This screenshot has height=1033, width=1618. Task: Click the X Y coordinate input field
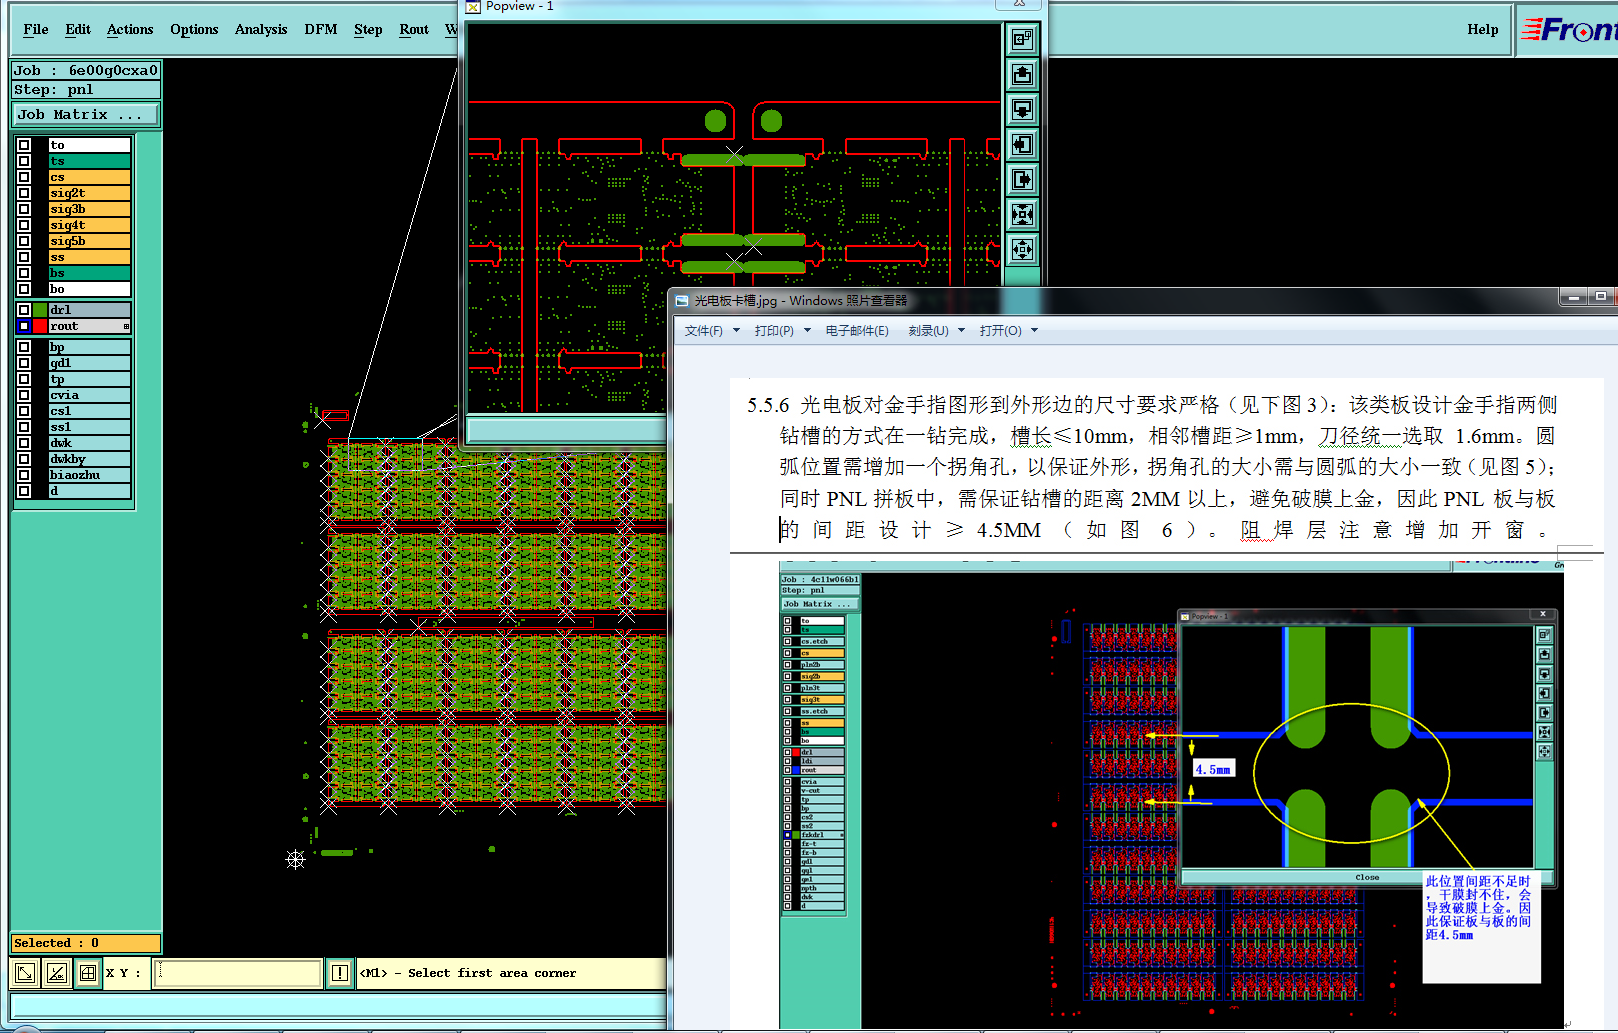coord(238,972)
